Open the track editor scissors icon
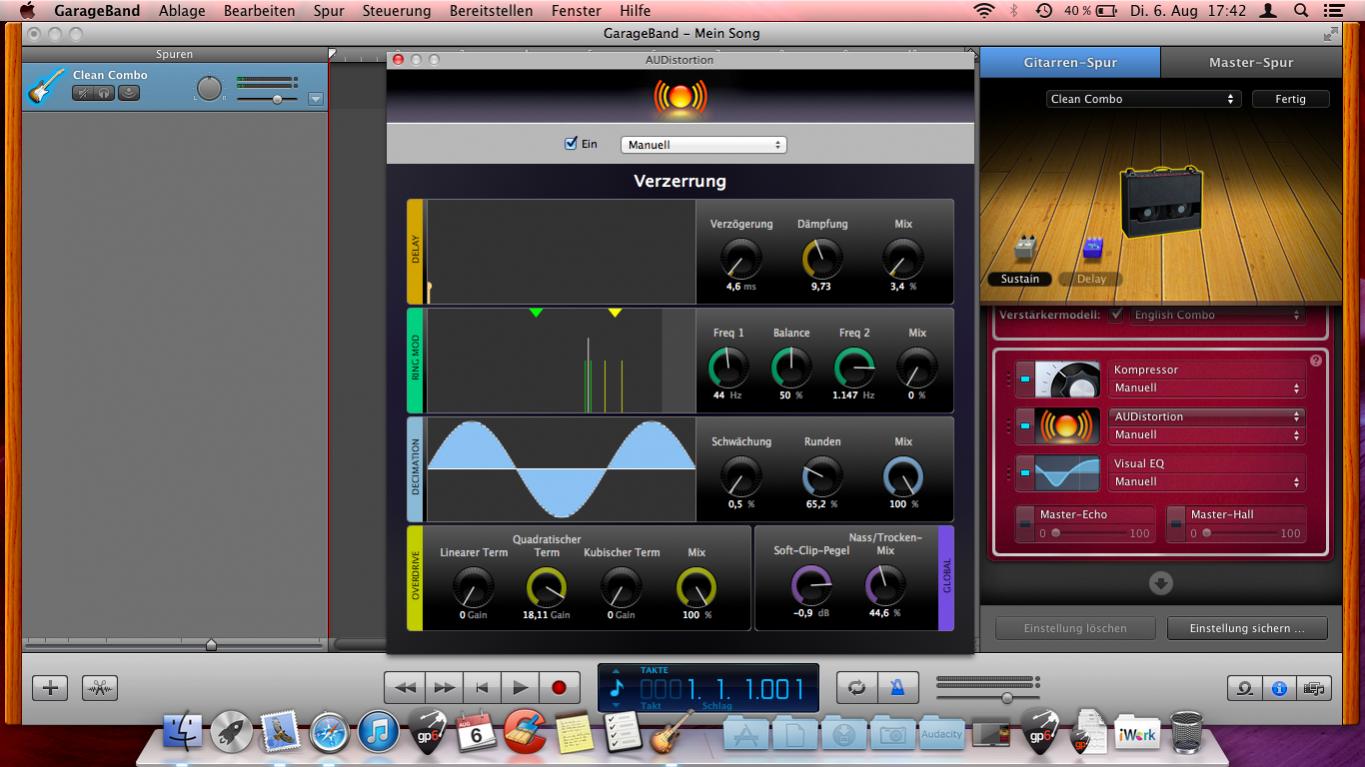This screenshot has height=767, width=1365. (x=100, y=688)
